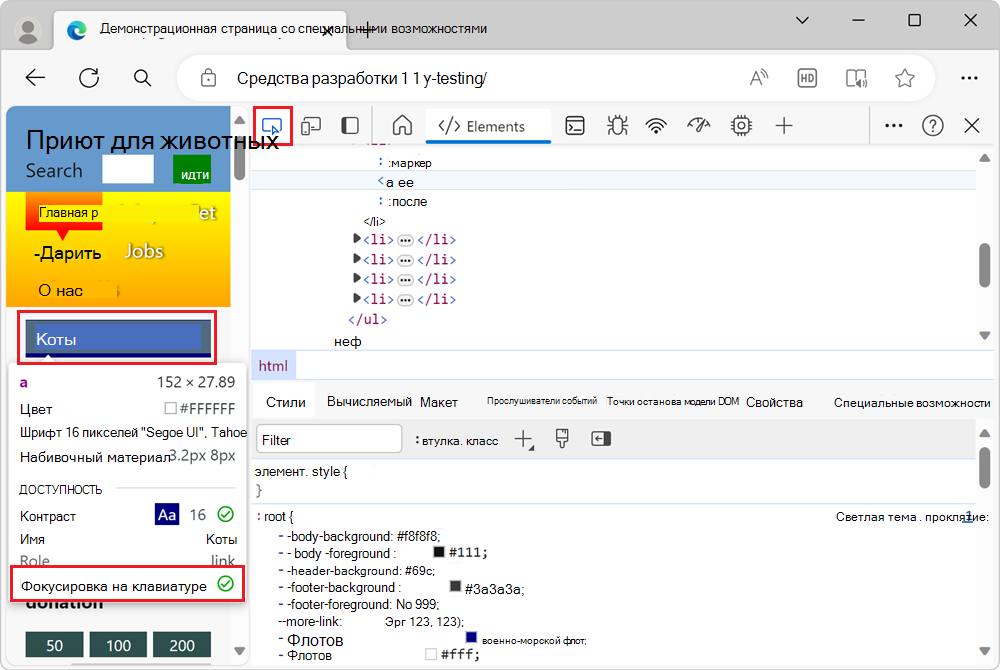Image resolution: width=1000 pixels, height=670 pixels.
Task: Open the Светлая тема stylesheet link
Action: tap(912, 516)
